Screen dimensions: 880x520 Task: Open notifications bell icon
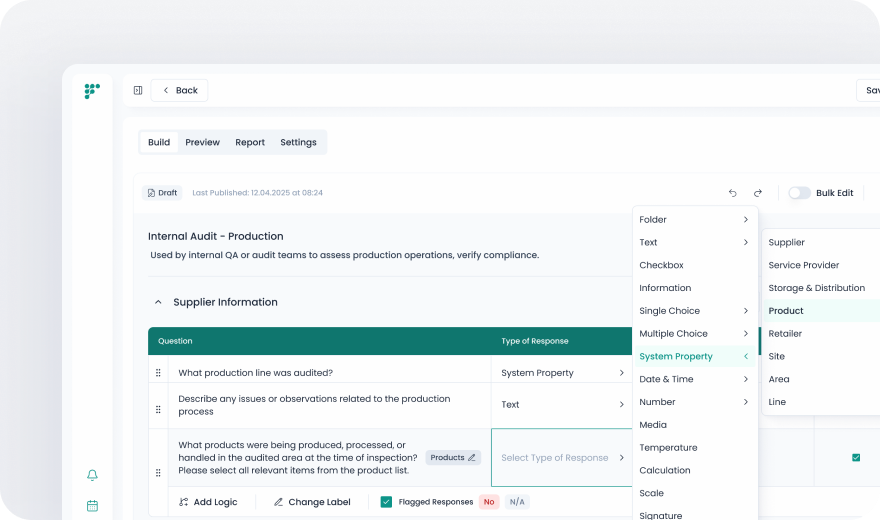[x=93, y=475]
